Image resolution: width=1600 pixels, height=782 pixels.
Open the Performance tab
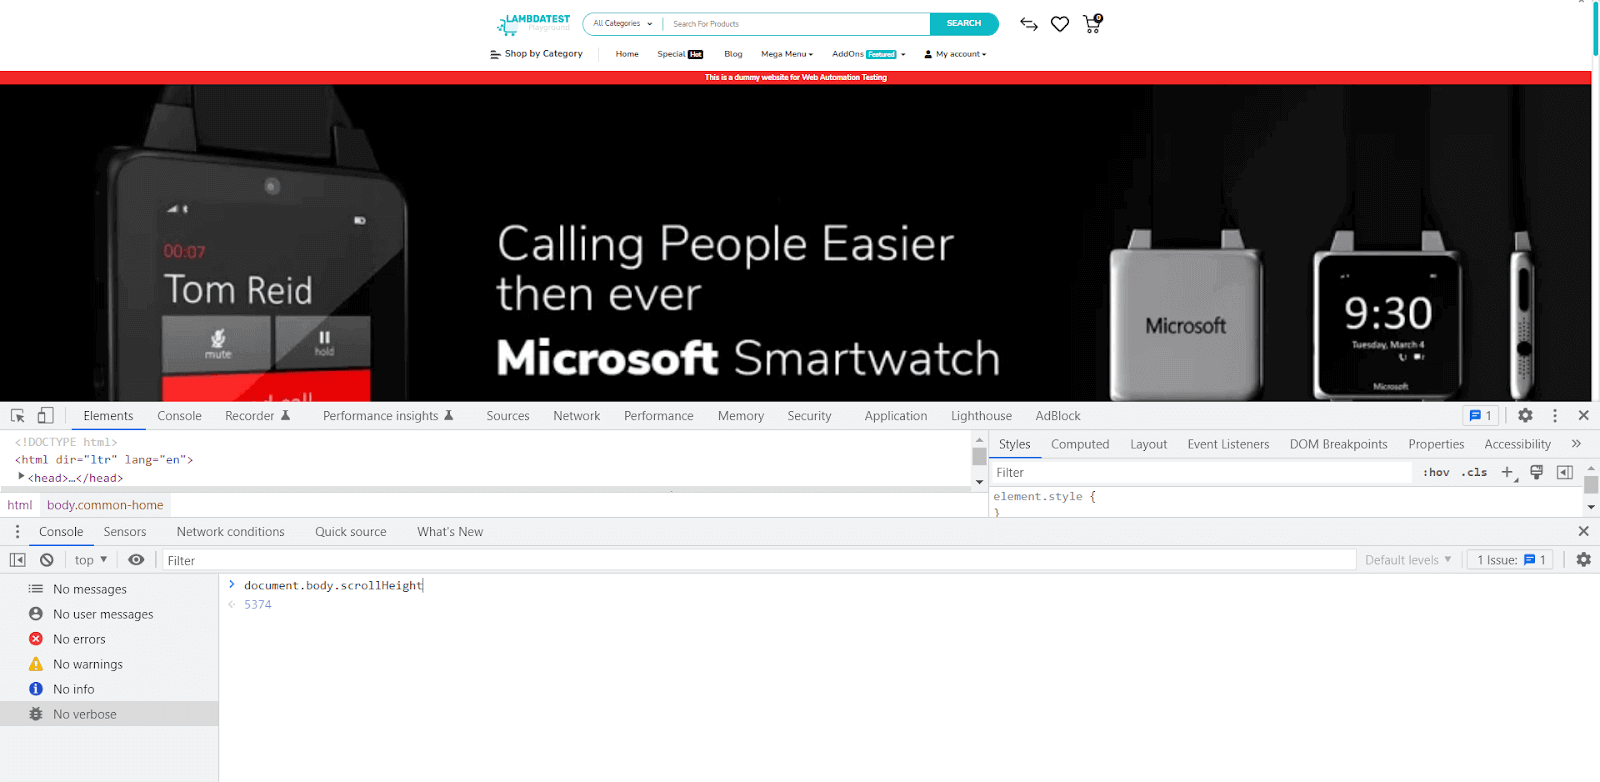tap(659, 416)
